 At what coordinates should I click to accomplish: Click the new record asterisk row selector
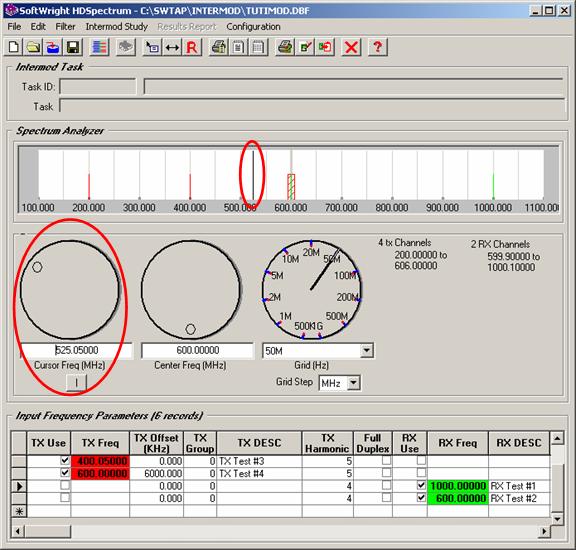19,511
